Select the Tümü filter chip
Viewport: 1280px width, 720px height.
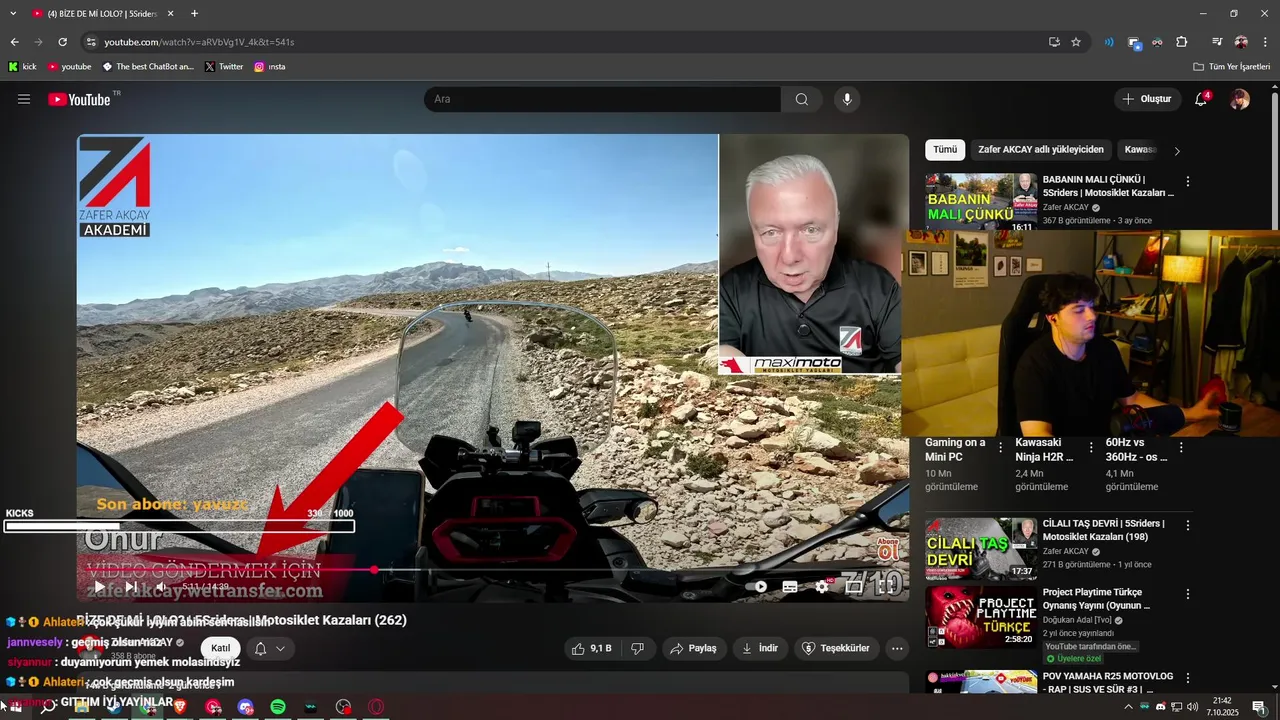[x=945, y=150]
